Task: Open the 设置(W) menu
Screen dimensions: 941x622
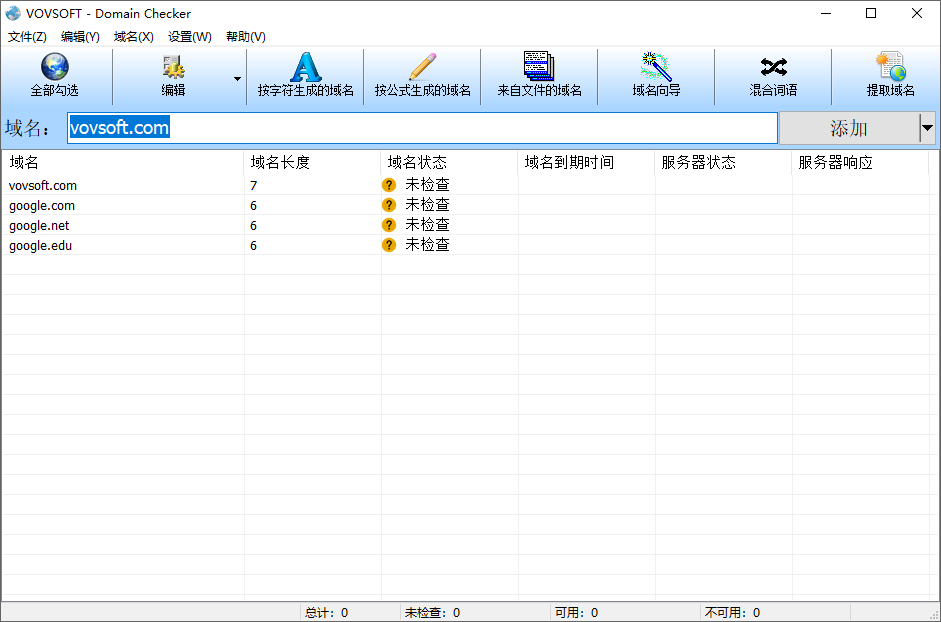Action: tap(190, 37)
